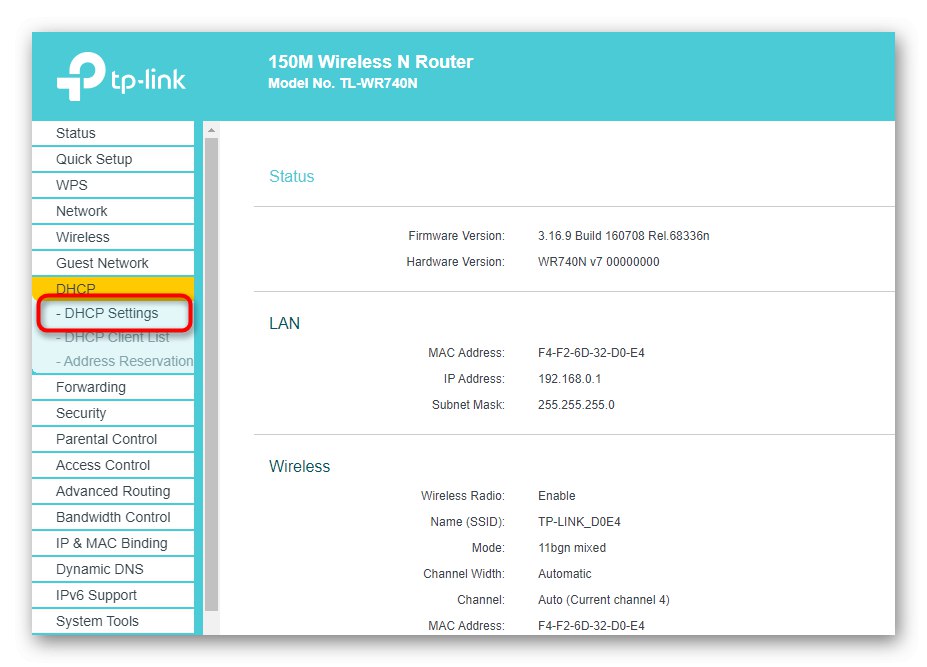Click the LAN section heading

284,323
